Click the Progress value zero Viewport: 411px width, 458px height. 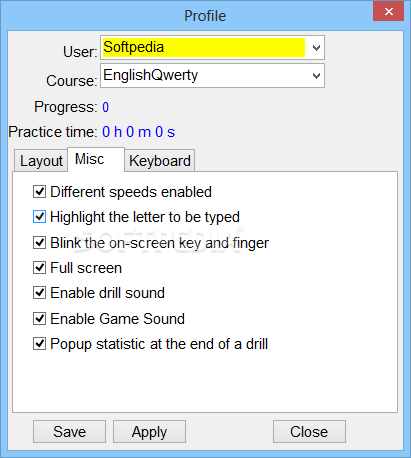click(105, 107)
